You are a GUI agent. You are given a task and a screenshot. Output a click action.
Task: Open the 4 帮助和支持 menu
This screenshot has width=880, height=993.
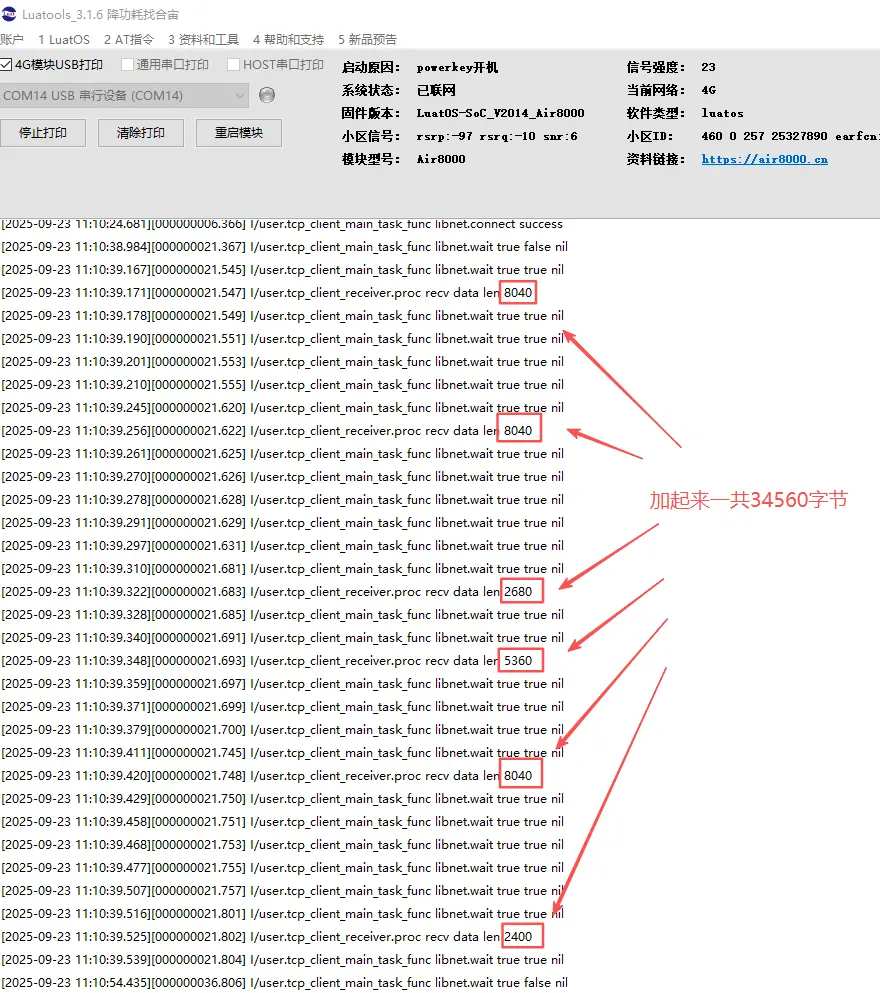[x=288, y=39]
